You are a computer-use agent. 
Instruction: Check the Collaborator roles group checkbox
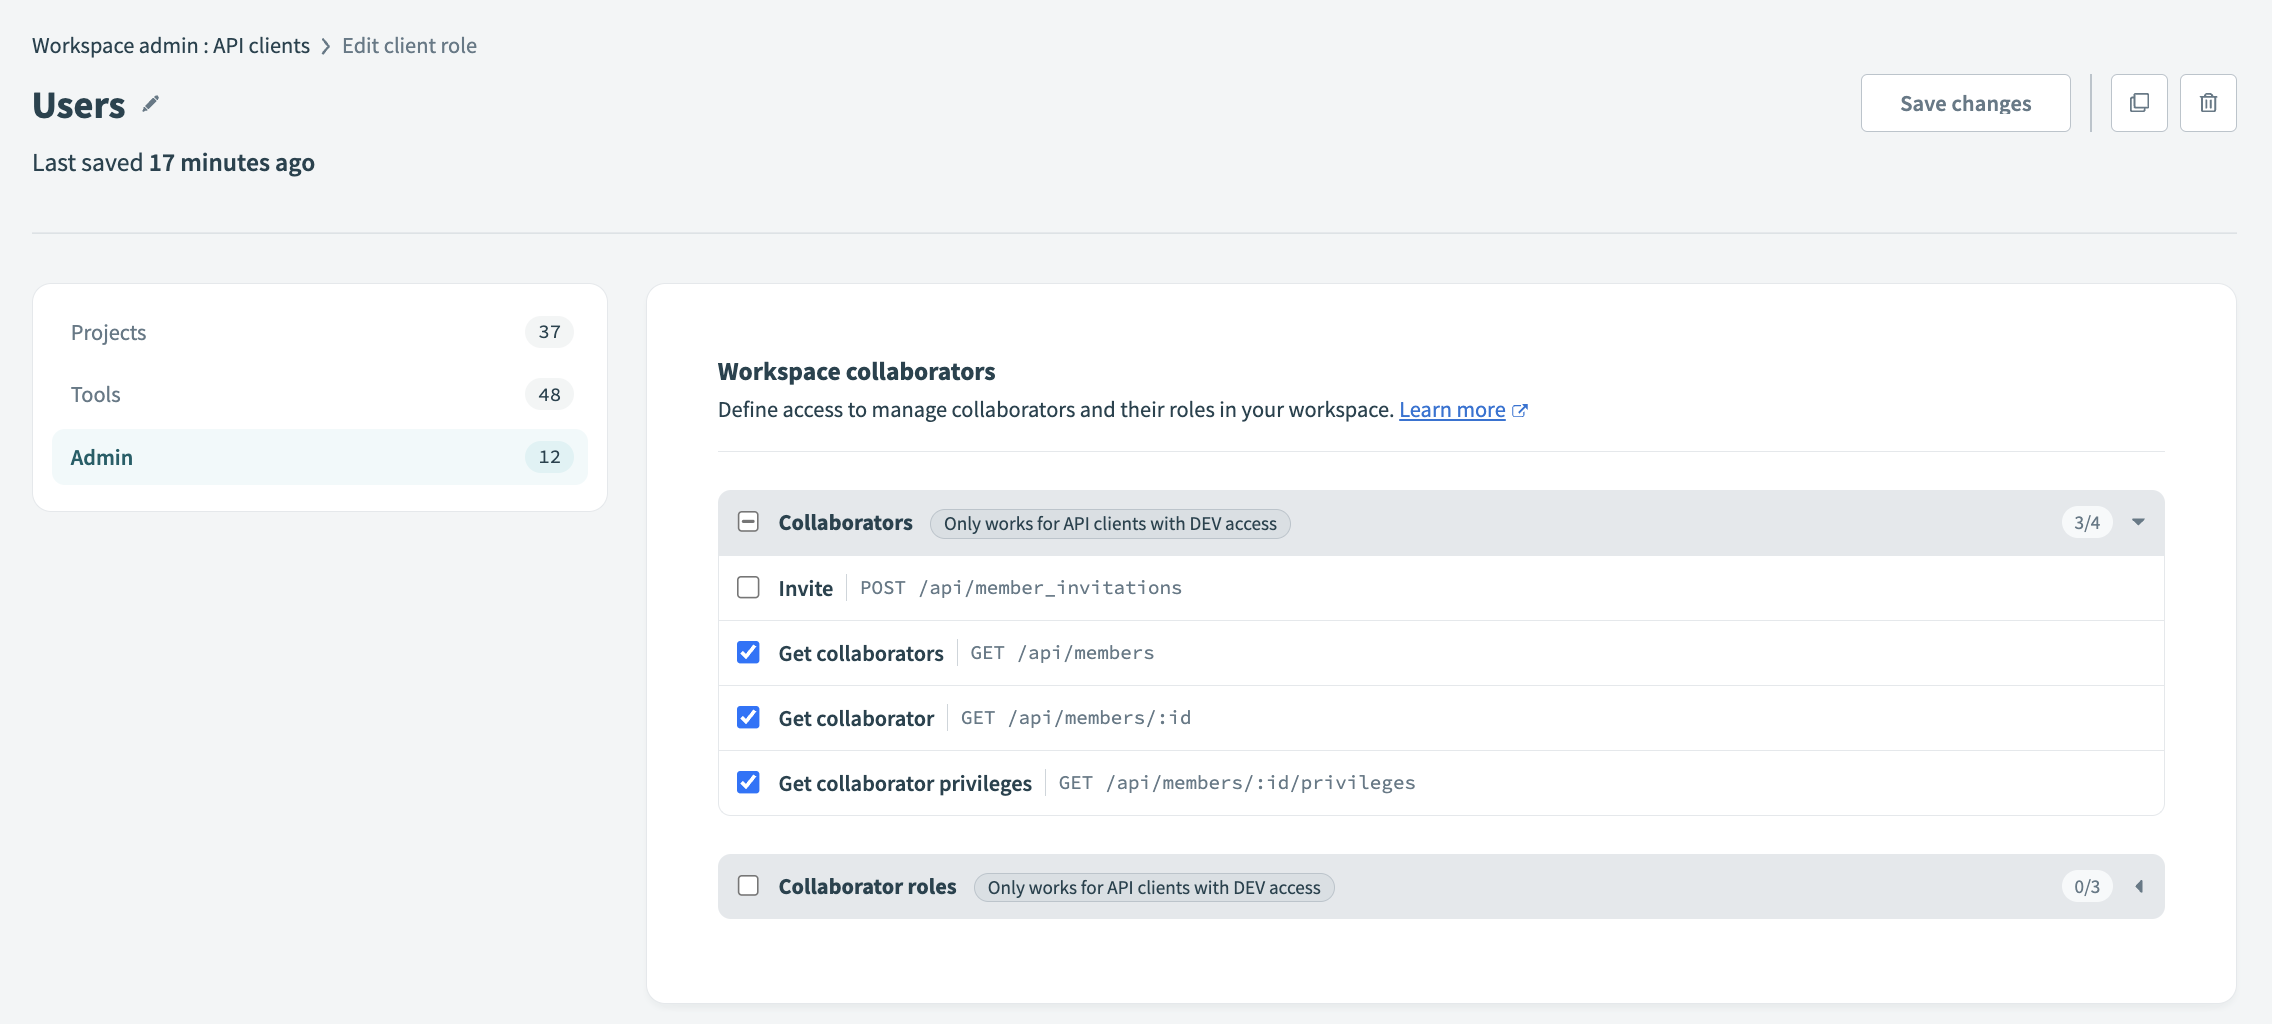tap(748, 886)
